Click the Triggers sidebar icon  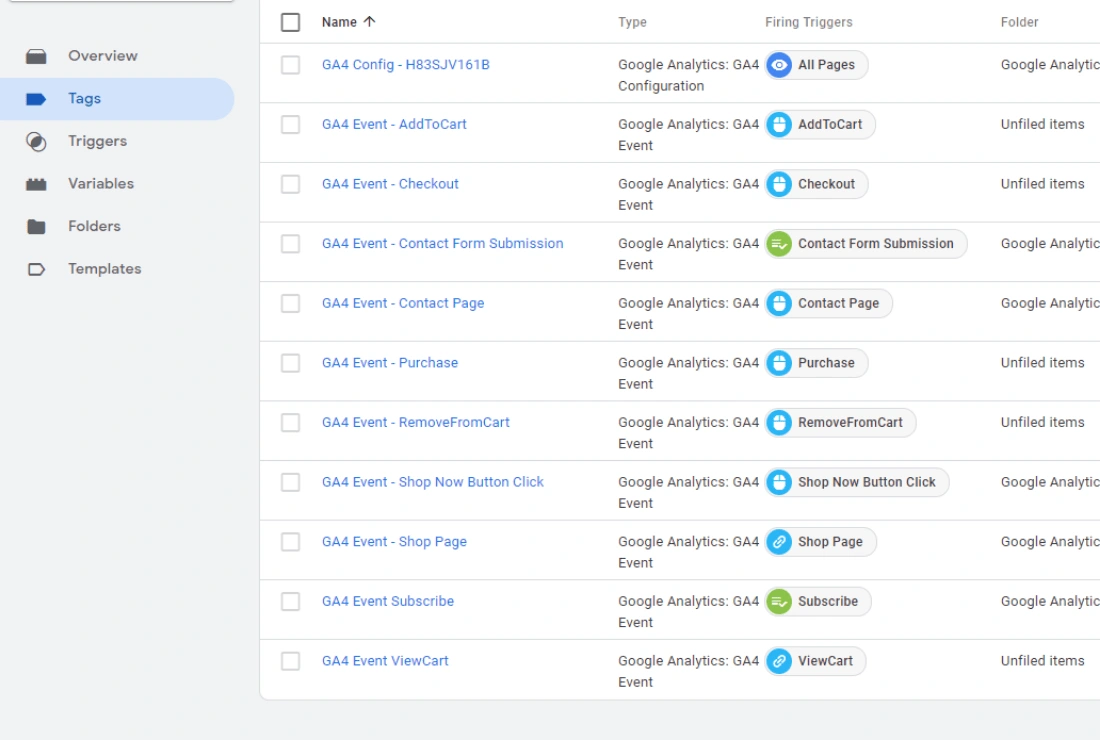tap(36, 142)
